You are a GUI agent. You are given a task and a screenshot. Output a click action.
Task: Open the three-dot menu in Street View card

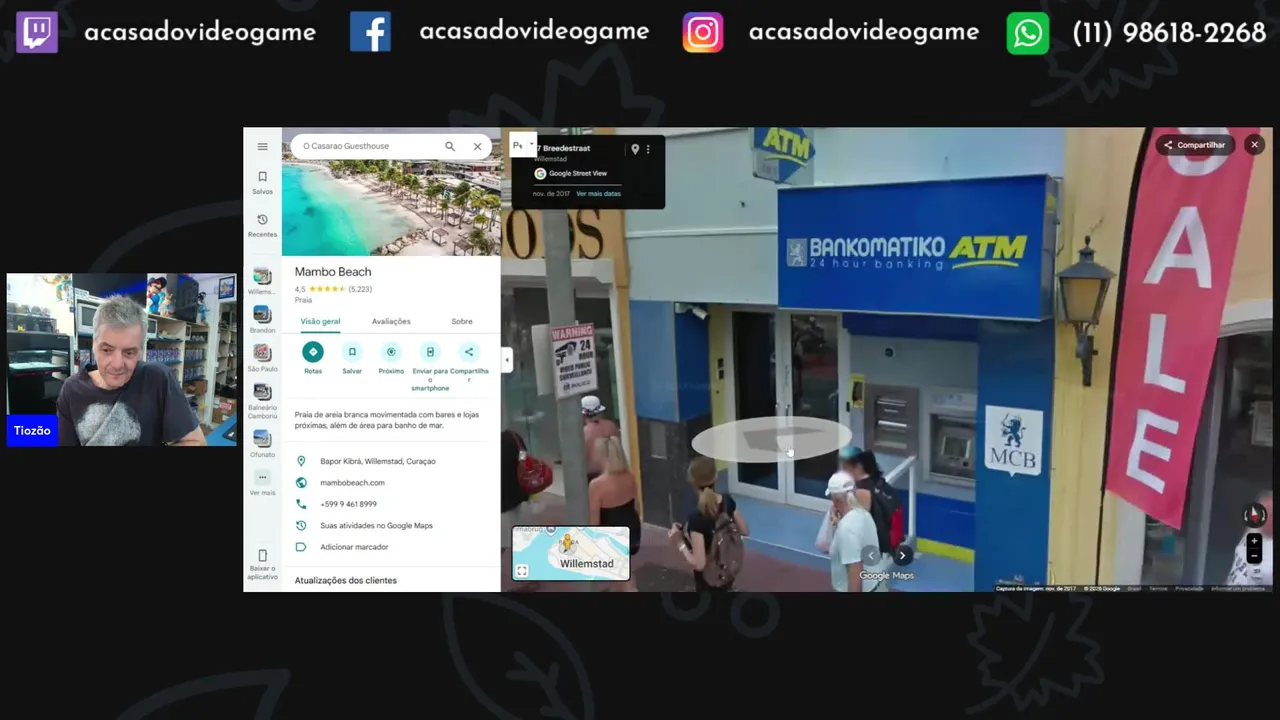tap(648, 149)
